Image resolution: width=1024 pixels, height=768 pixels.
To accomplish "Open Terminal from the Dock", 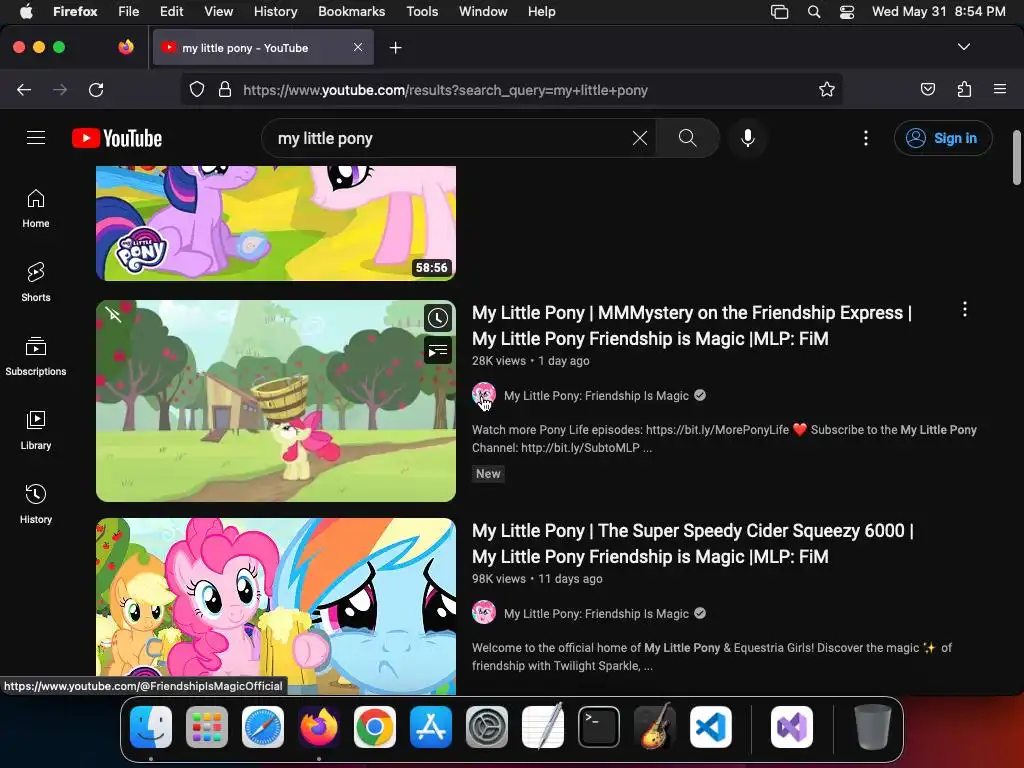I will [x=599, y=726].
